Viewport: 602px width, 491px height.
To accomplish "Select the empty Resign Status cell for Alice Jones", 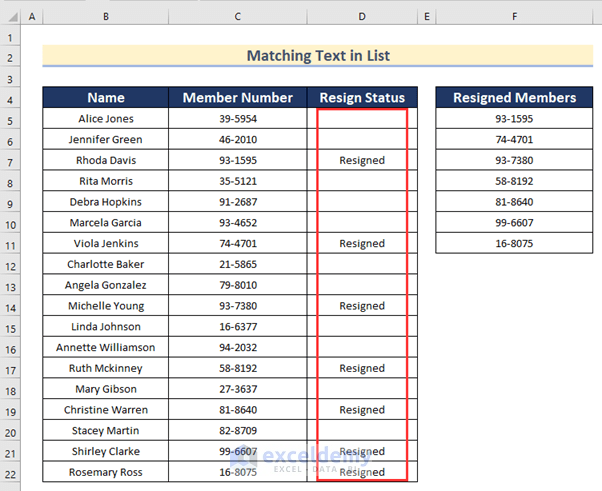I will pyautogui.click(x=362, y=119).
